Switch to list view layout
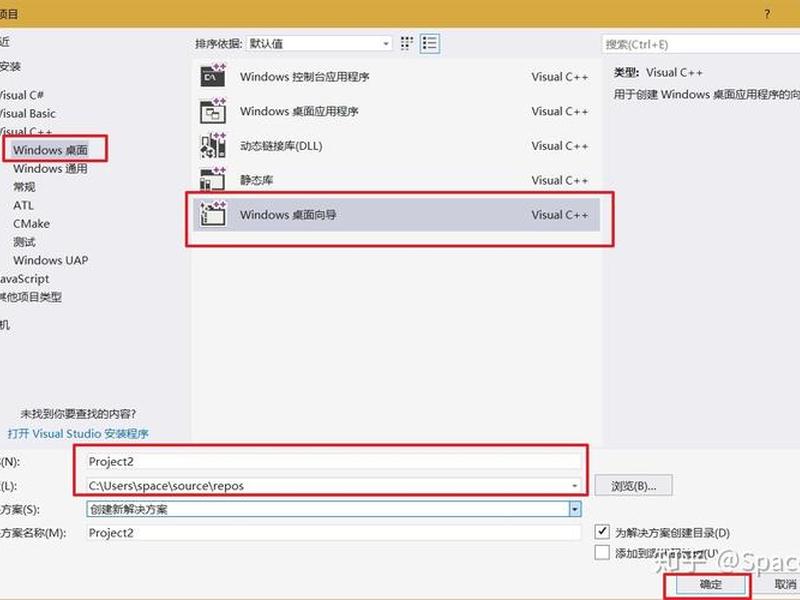 [430, 43]
